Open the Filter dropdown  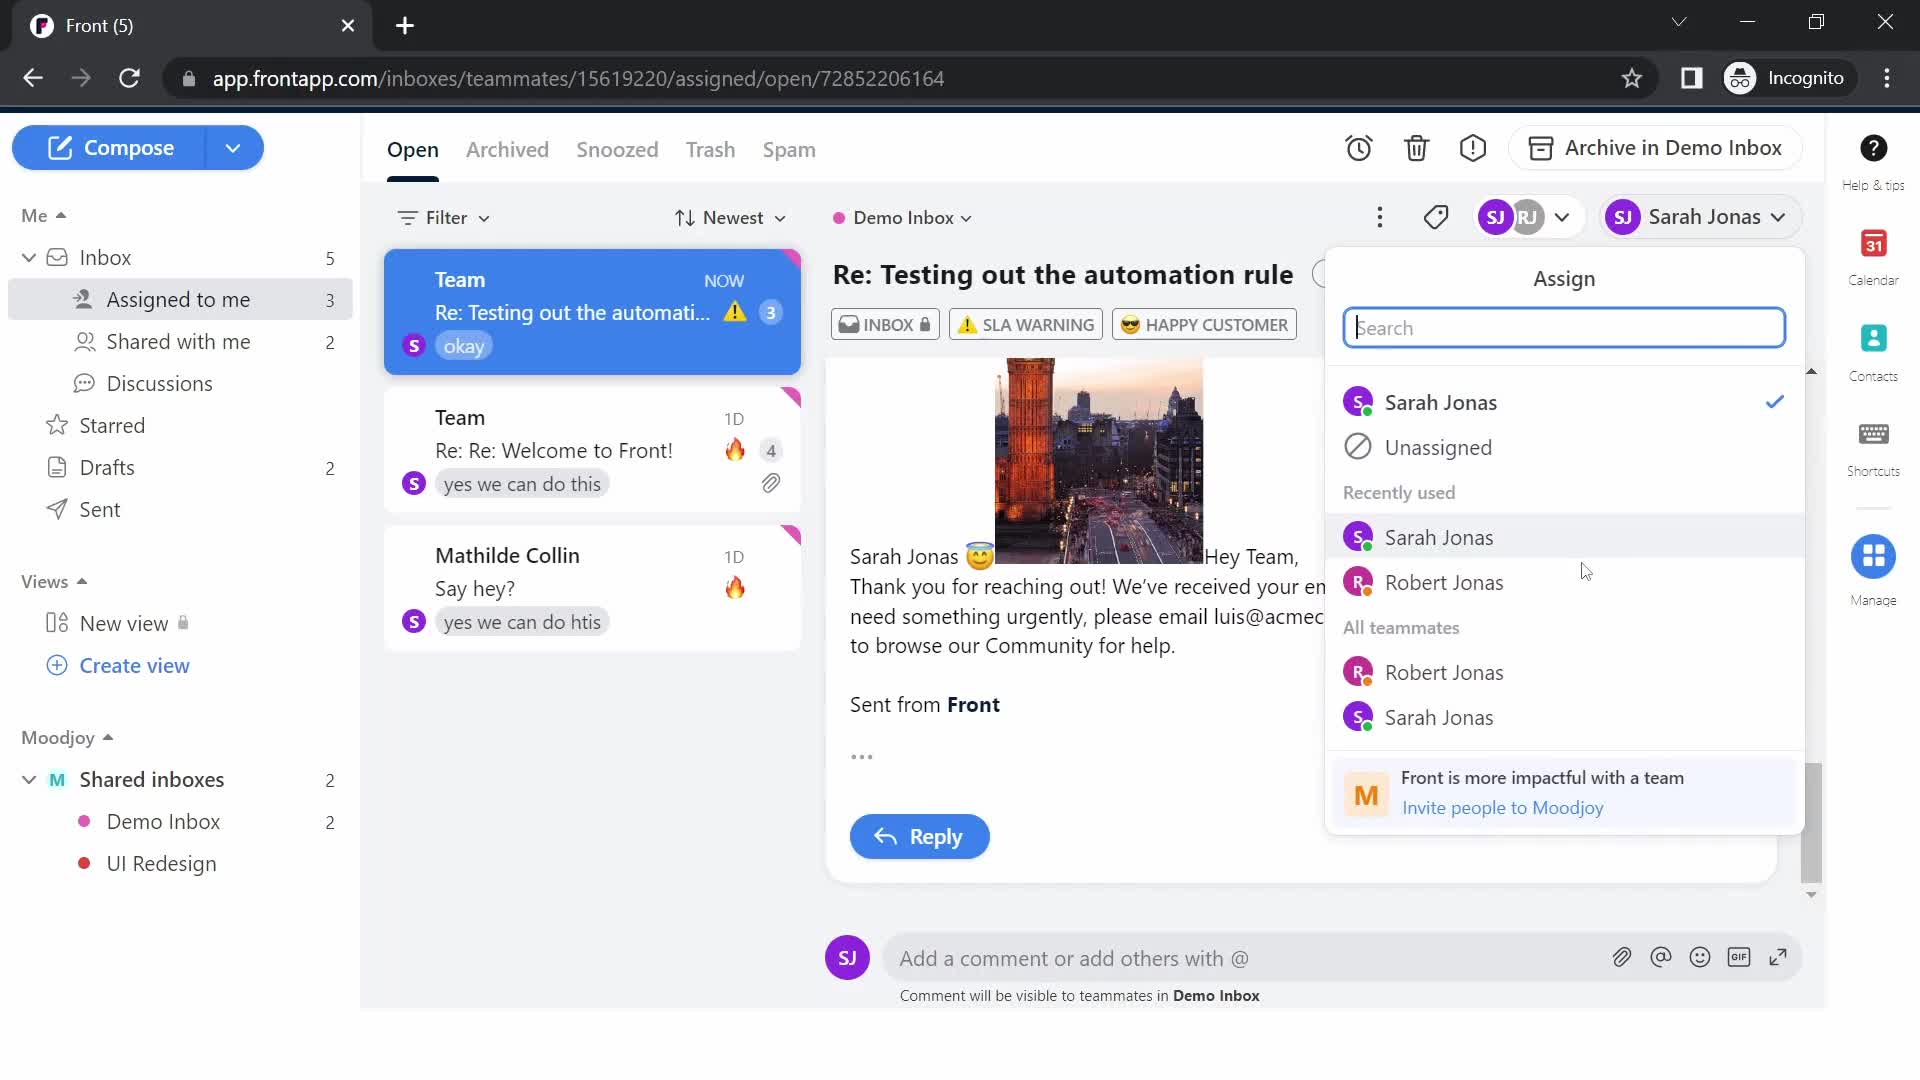coord(443,217)
